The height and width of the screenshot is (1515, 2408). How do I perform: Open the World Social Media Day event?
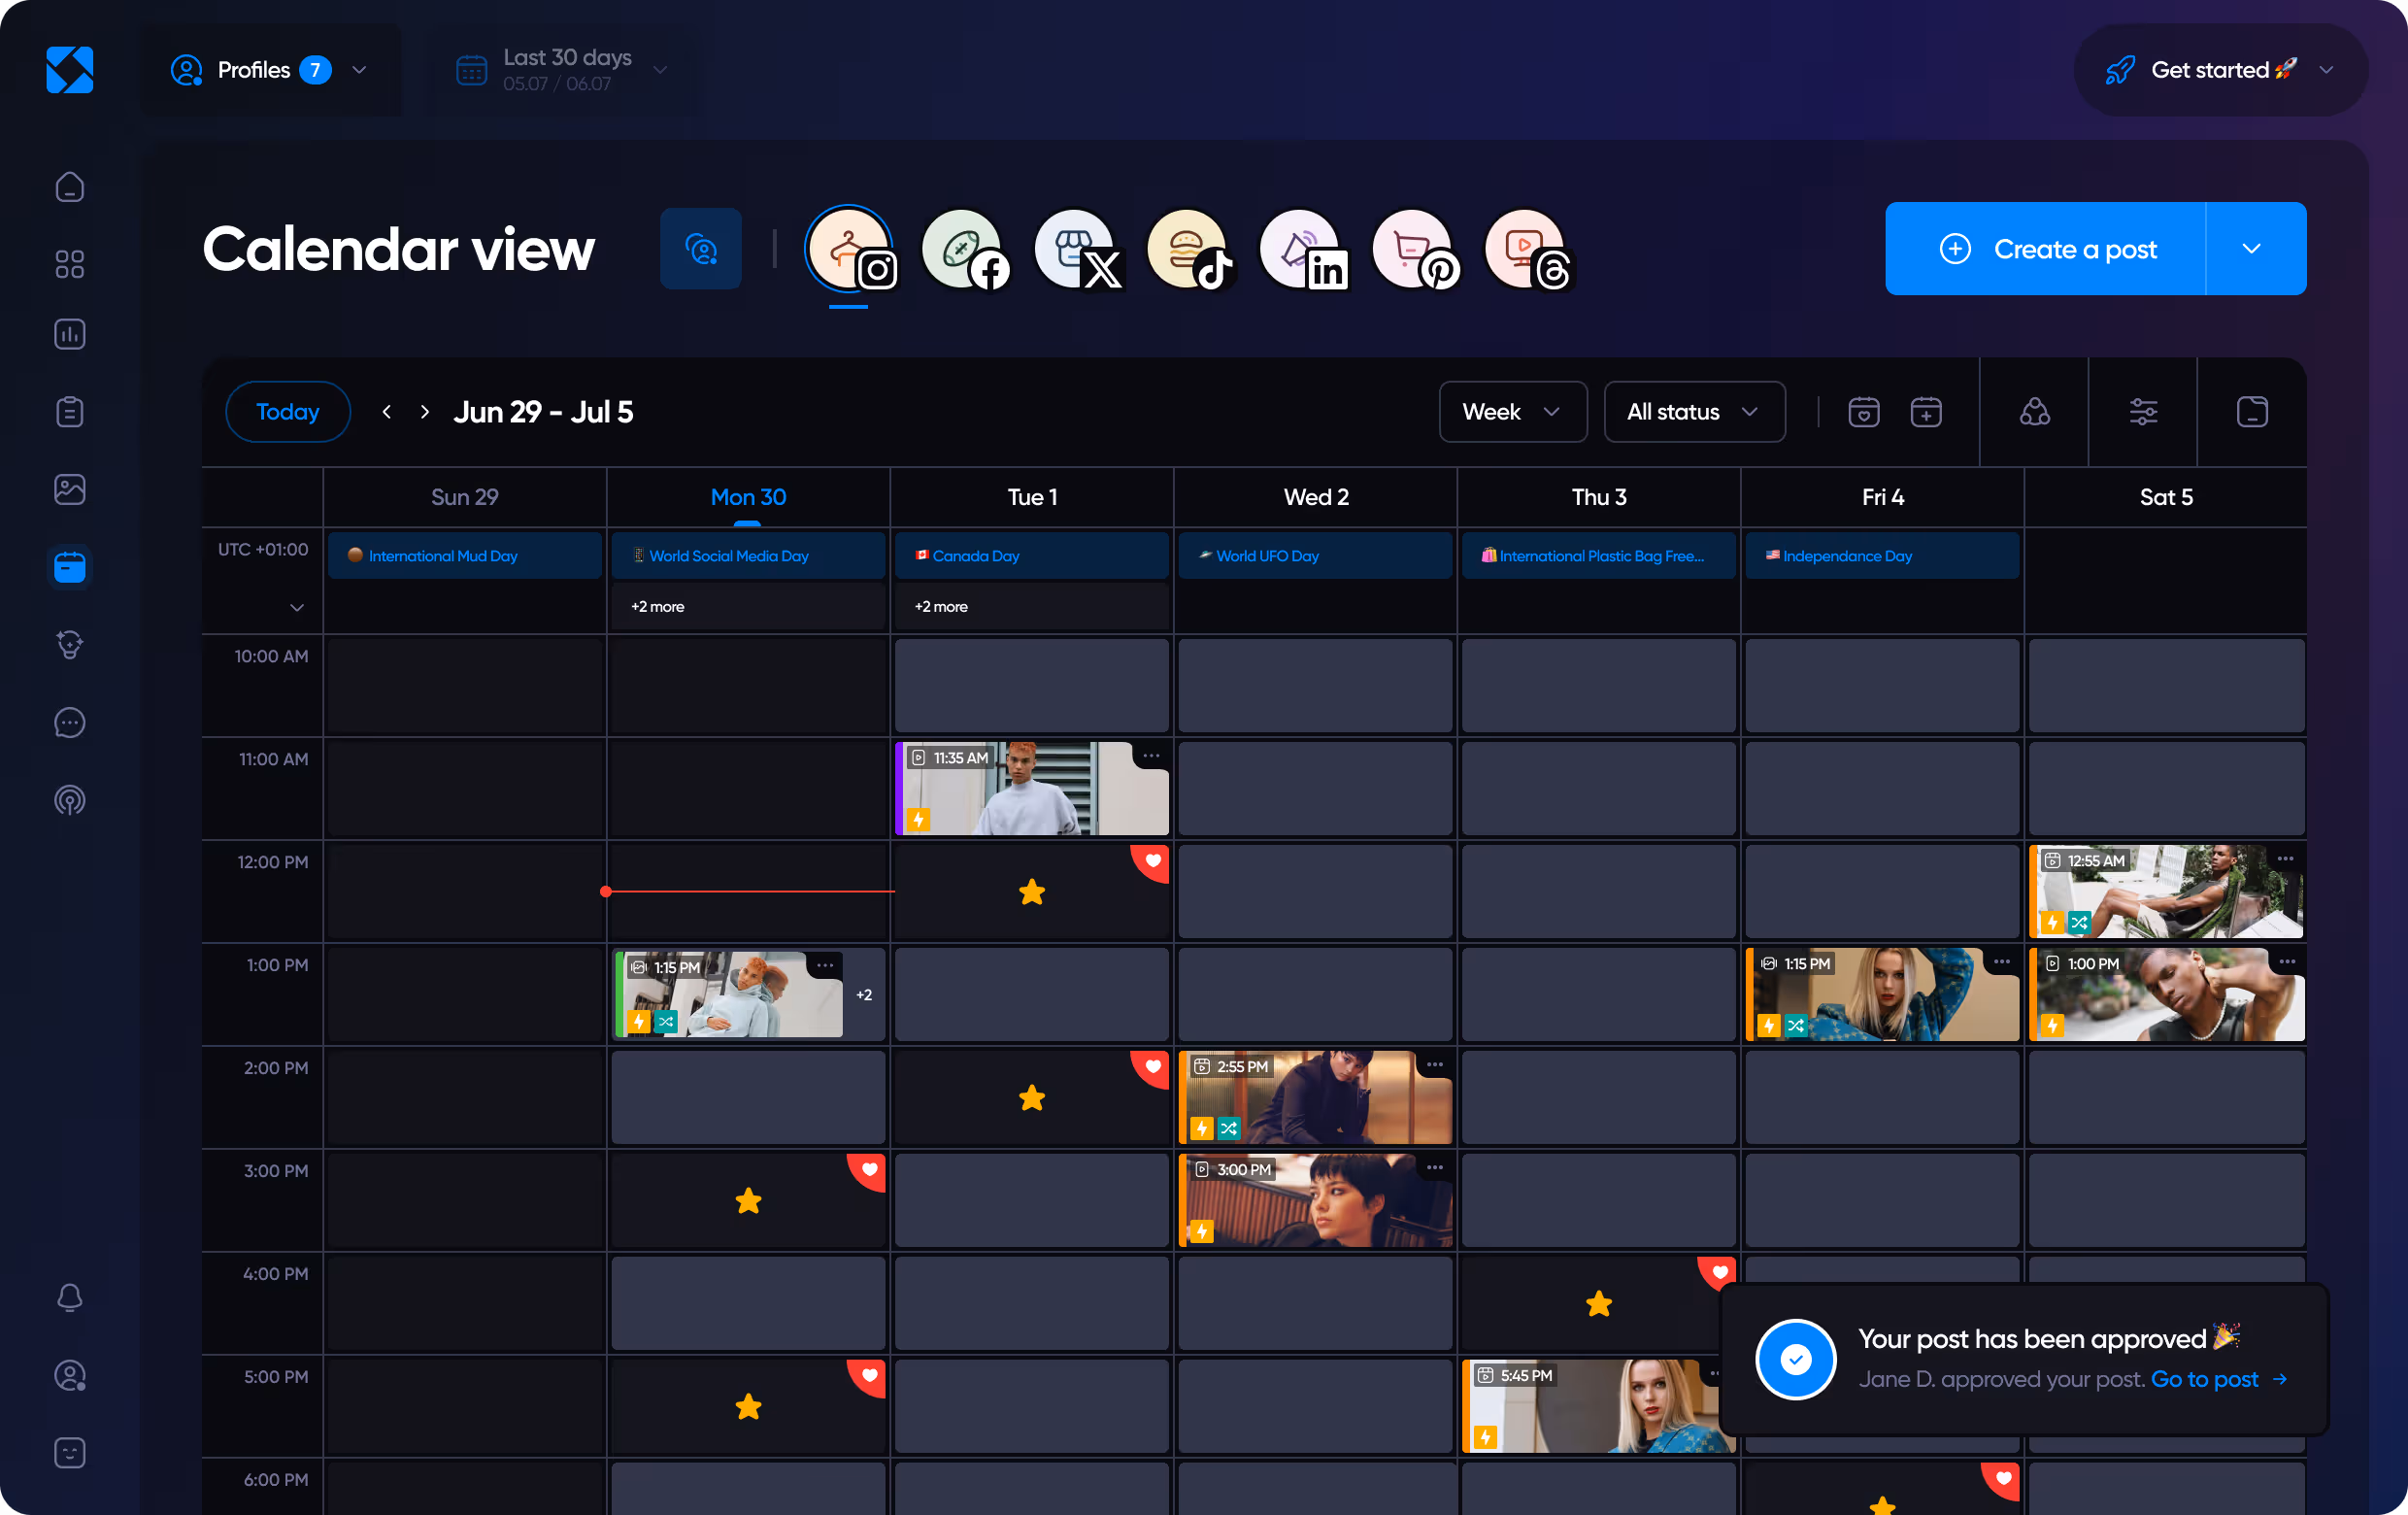(x=749, y=556)
